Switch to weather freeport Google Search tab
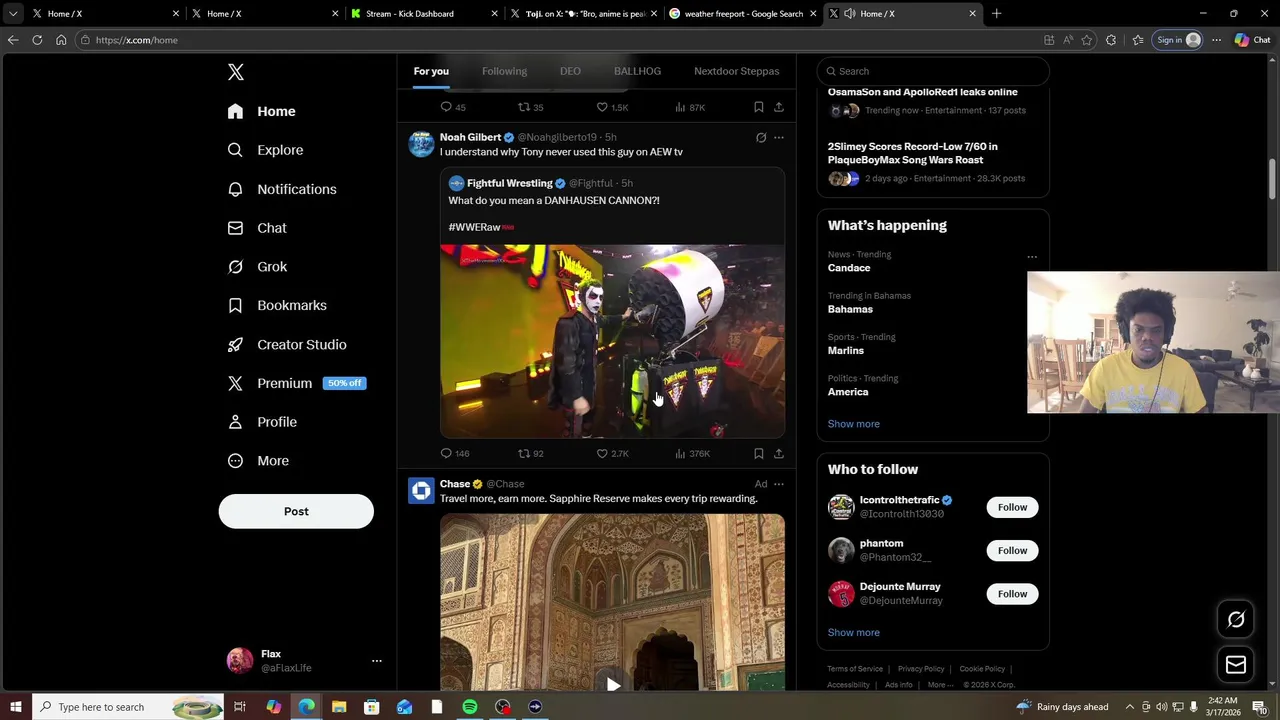This screenshot has height=720, width=1280. 743,14
